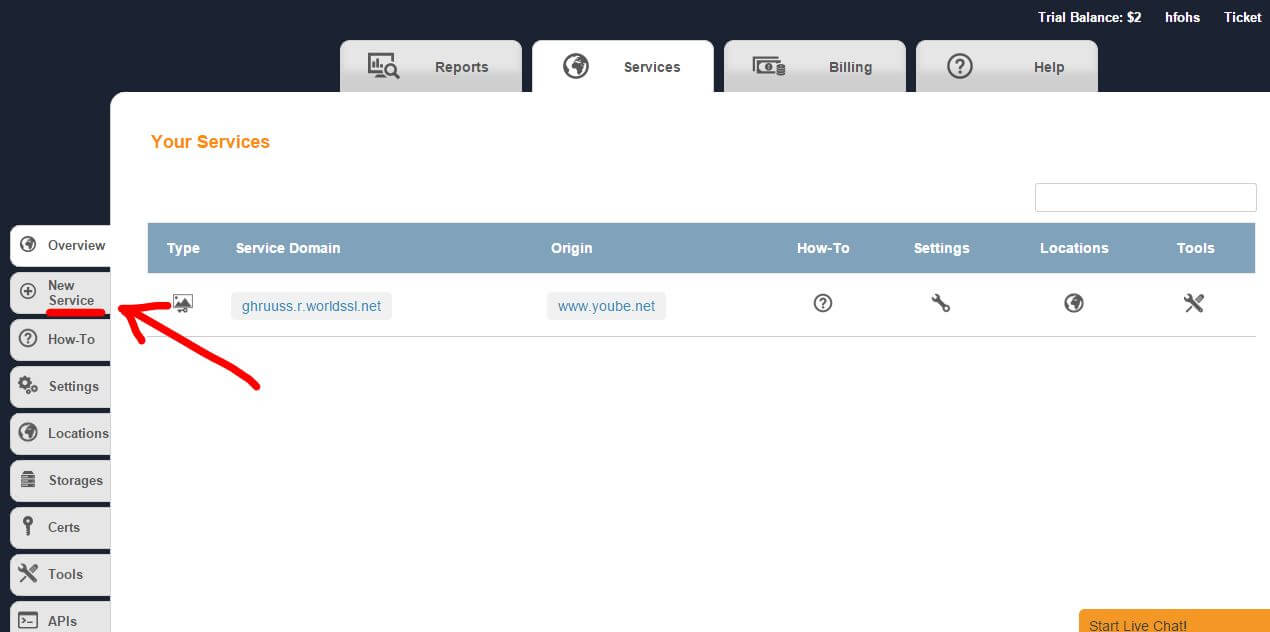Image resolution: width=1270 pixels, height=632 pixels.
Task: Open wrench settings icon for ghruuss service
Action: (x=941, y=303)
